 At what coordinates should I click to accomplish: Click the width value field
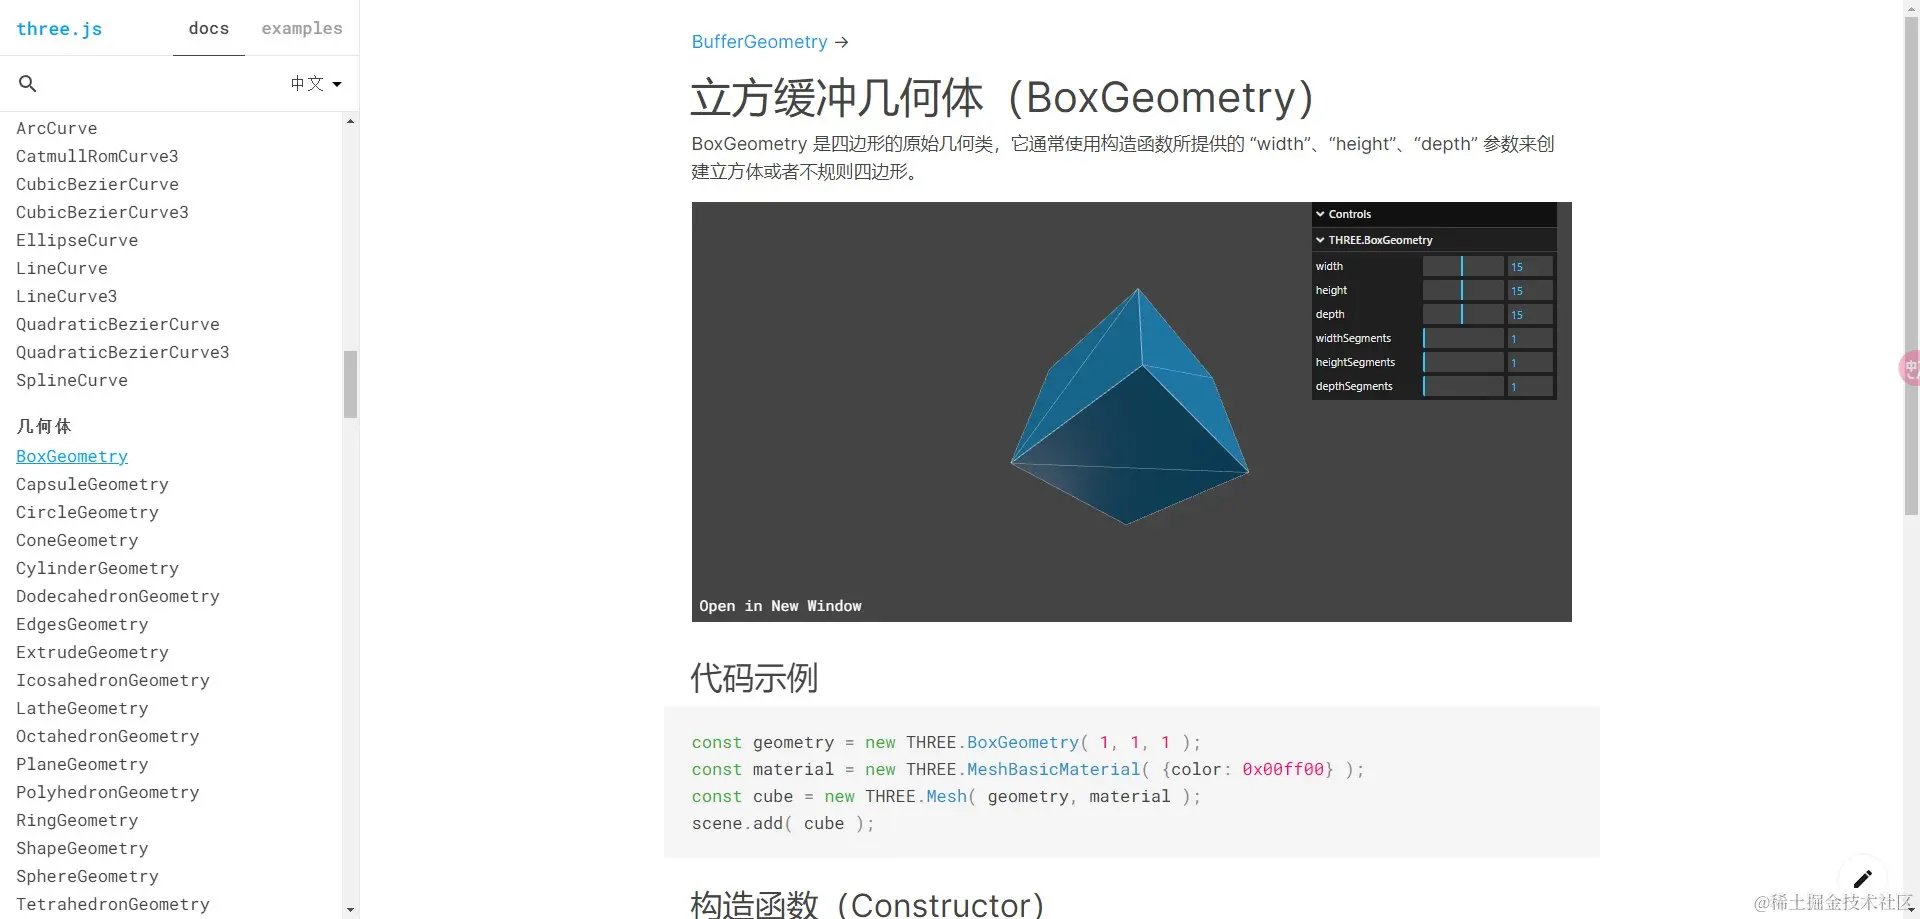[x=1530, y=266]
